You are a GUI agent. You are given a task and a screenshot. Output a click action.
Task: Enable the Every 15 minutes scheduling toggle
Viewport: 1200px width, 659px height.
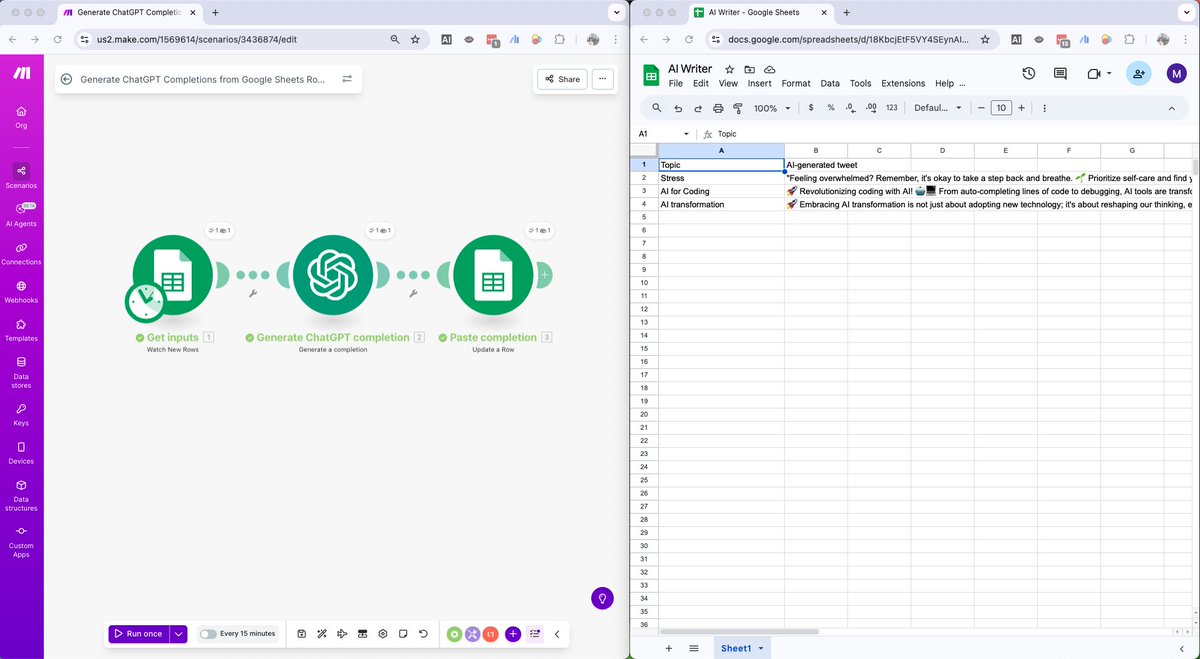209,633
